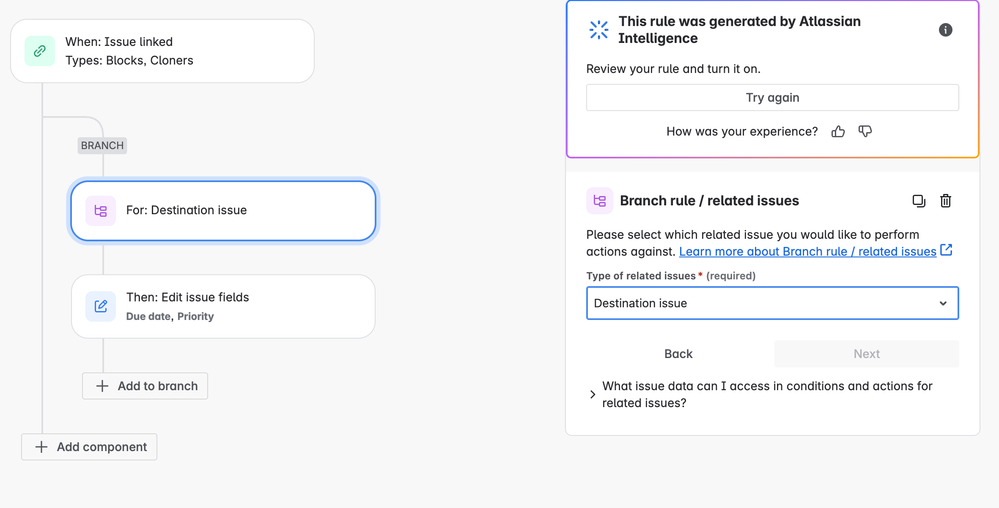The width and height of the screenshot is (999, 508).
Task: Open Learn more about Branch rule link
Action: coord(807,252)
